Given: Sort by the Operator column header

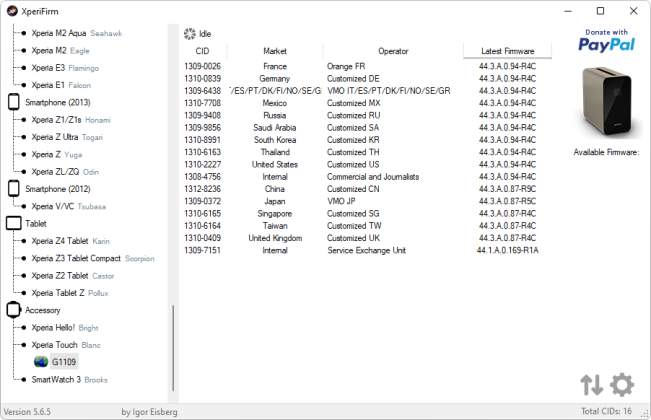Looking at the screenshot, I should click(x=393, y=51).
